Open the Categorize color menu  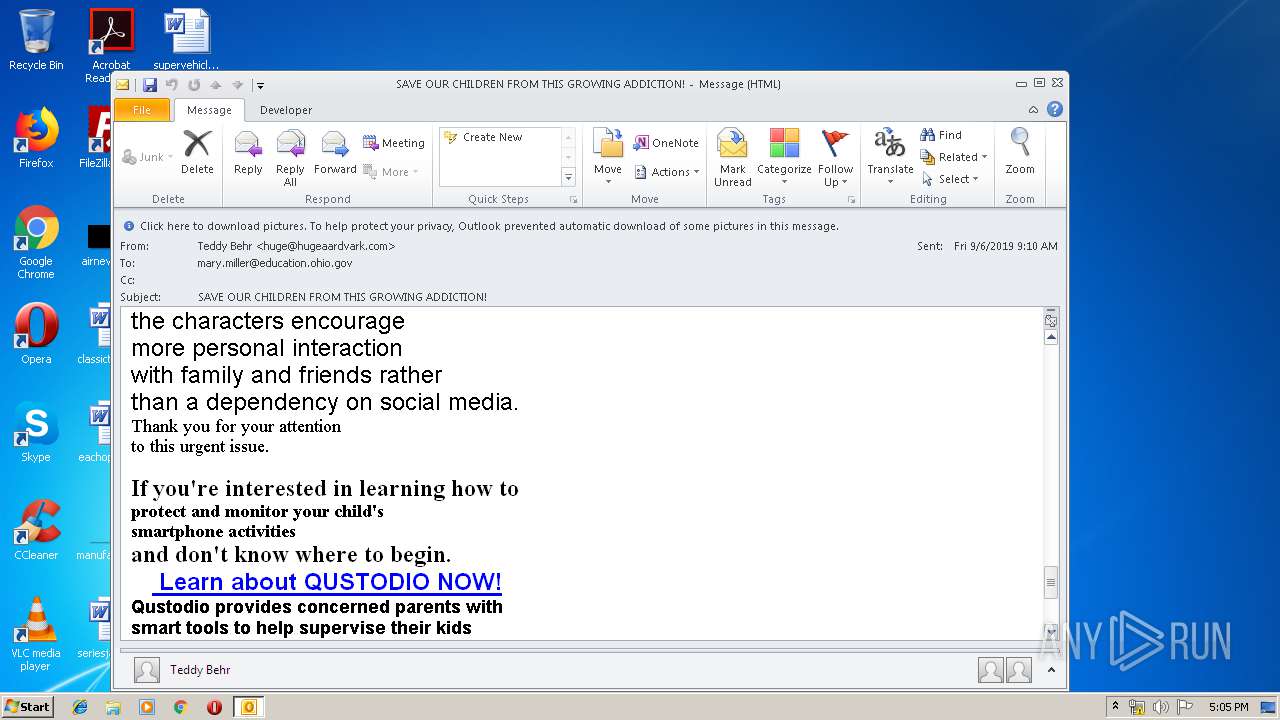(x=784, y=158)
